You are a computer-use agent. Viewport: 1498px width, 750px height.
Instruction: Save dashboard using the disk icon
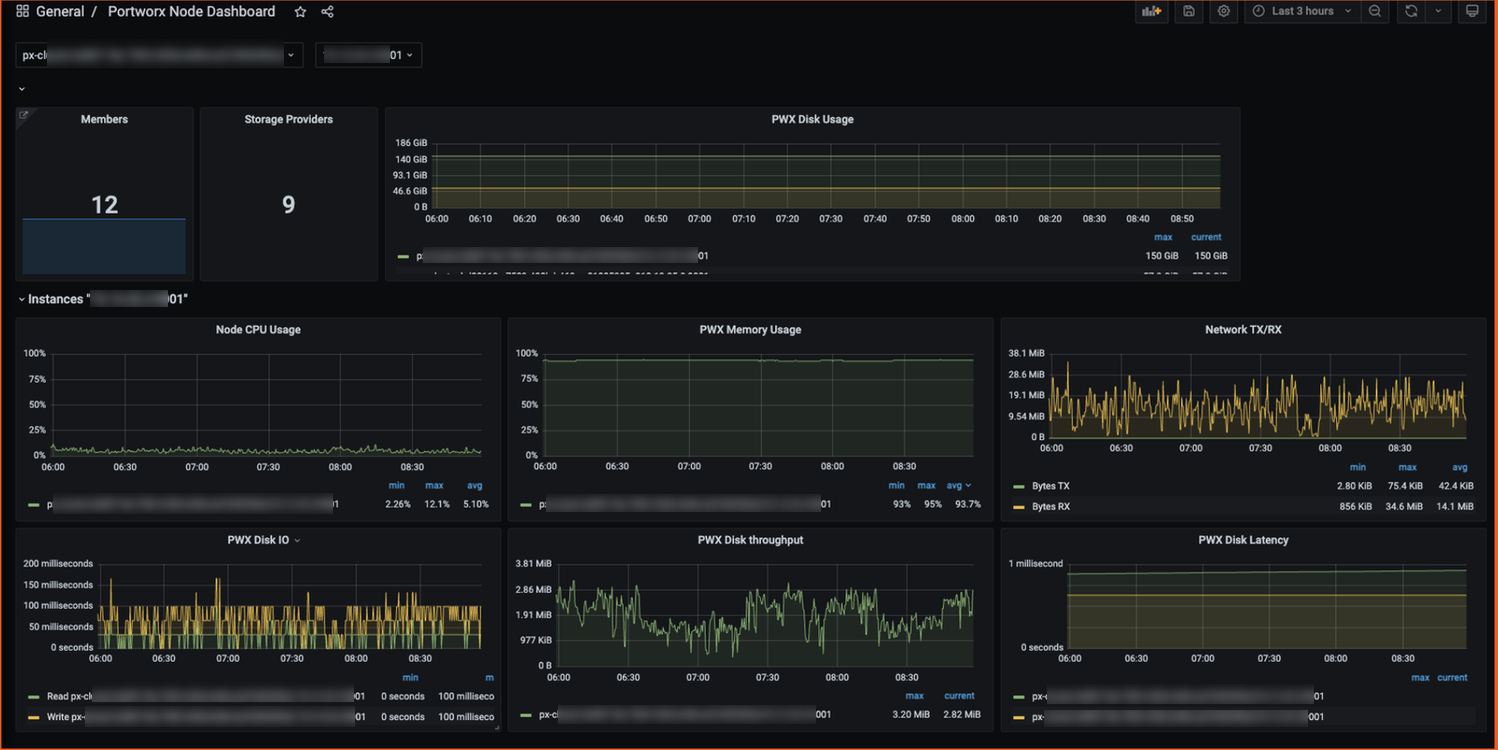pos(1189,11)
